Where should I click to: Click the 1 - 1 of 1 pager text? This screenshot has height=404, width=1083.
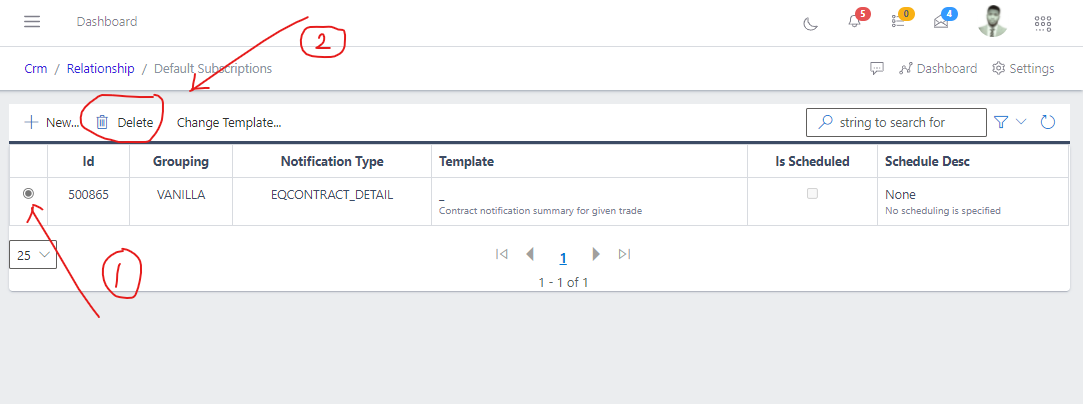click(563, 282)
